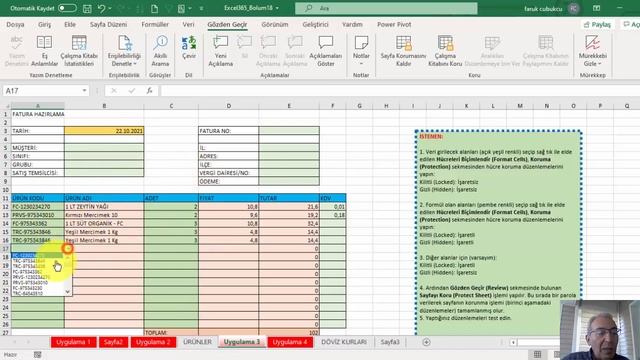Switch to the Sayfa Düzeni tab
640x360 pixels.
pos(109,24)
